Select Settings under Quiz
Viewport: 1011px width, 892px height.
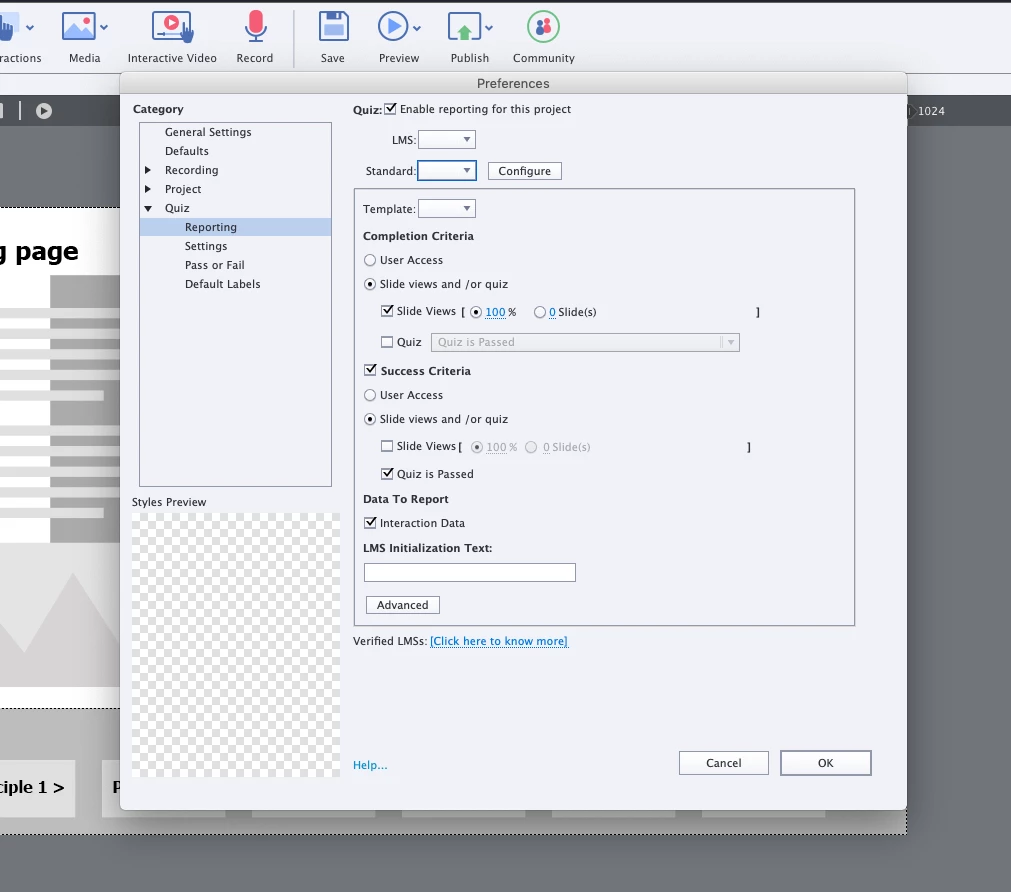(206, 246)
